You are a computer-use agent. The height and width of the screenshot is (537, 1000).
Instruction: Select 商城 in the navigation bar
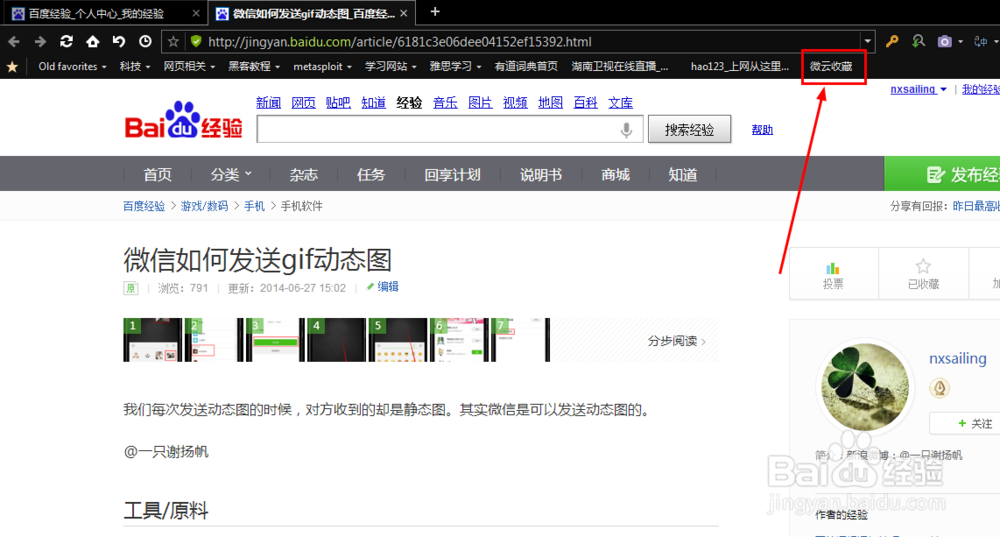coord(615,174)
